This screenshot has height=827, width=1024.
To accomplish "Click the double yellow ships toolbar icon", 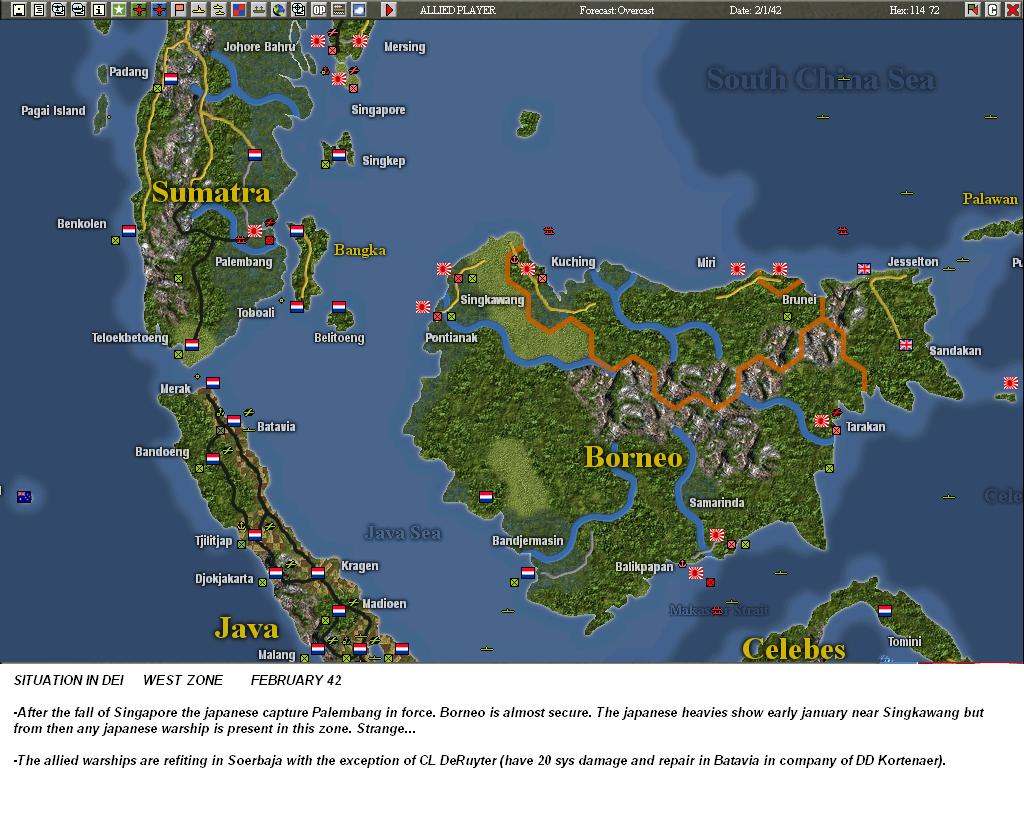I will tap(219, 10).
